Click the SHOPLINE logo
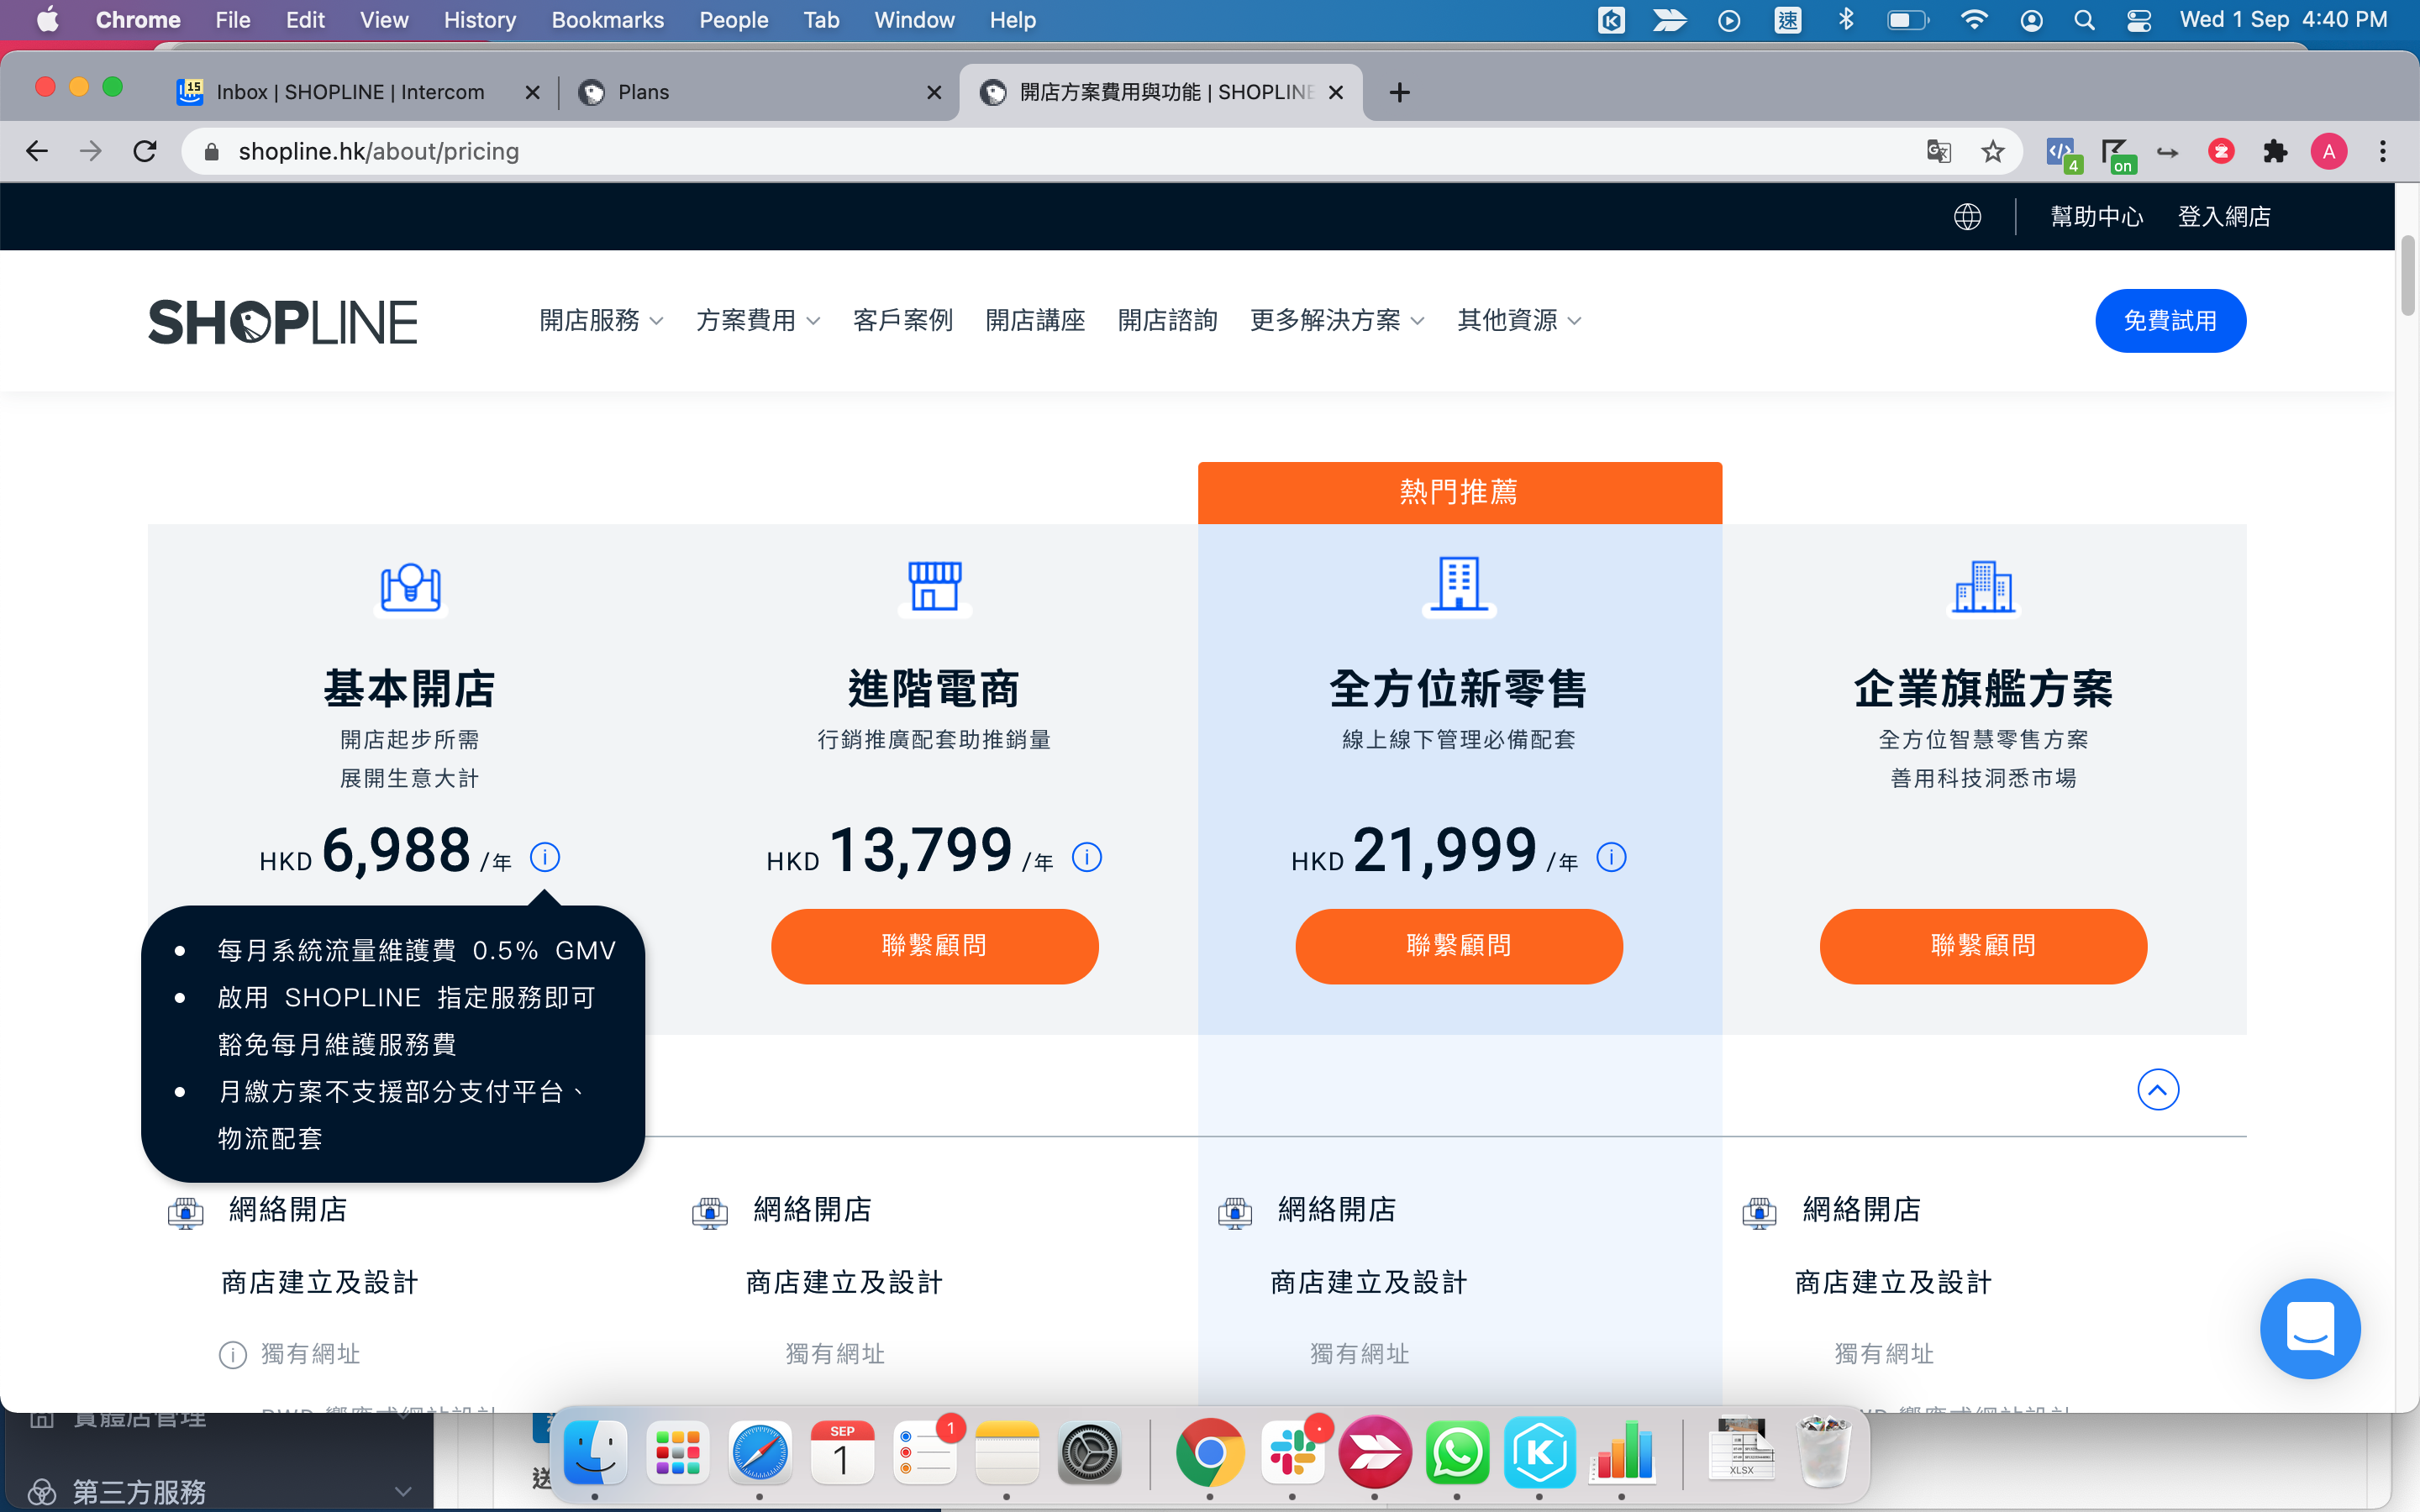 [283, 321]
